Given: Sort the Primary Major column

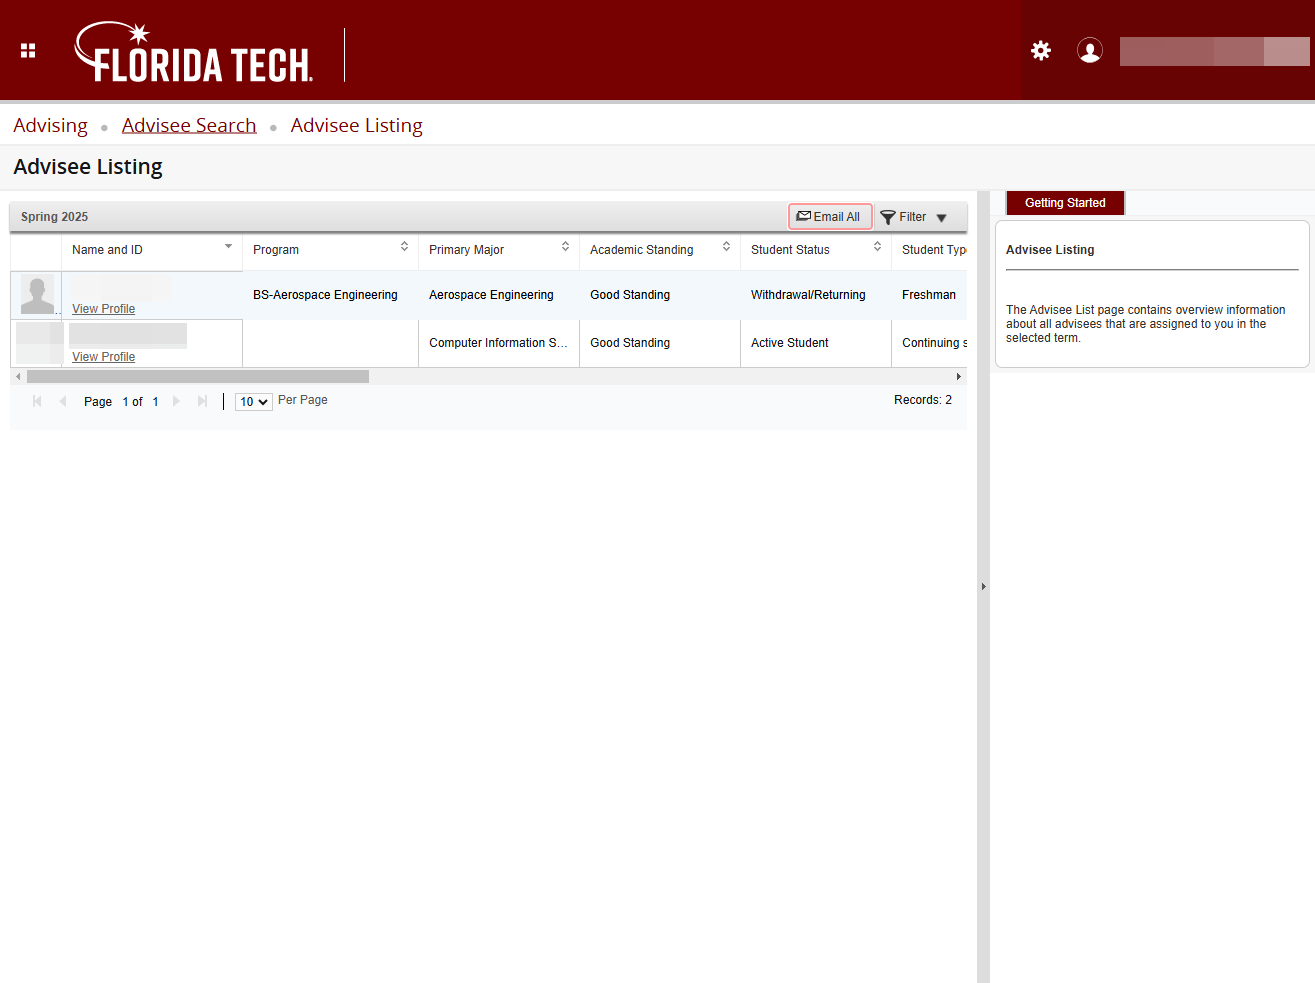Looking at the screenshot, I should coord(565,246).
